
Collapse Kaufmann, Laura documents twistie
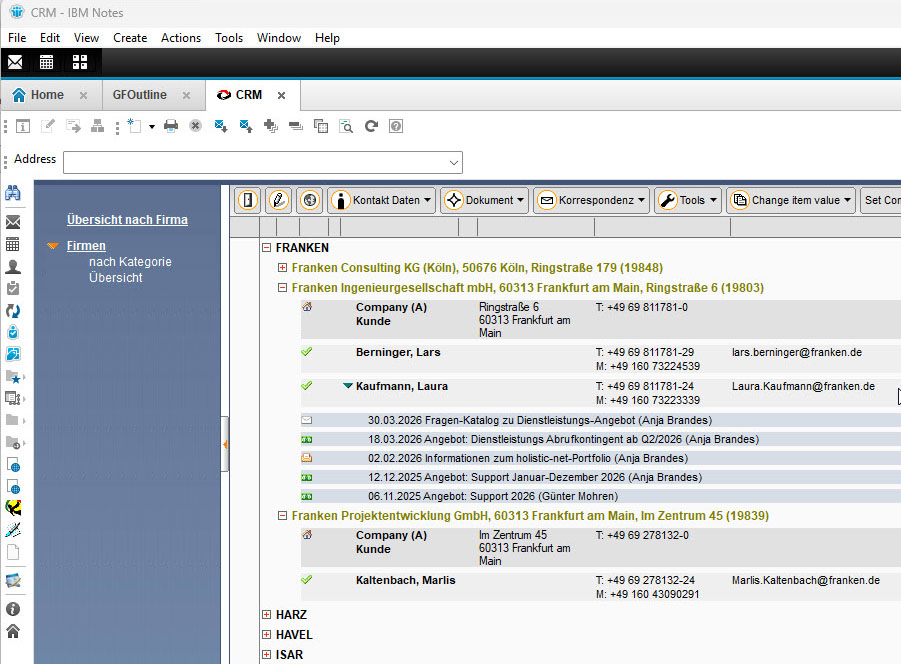(x=348, y=386)
